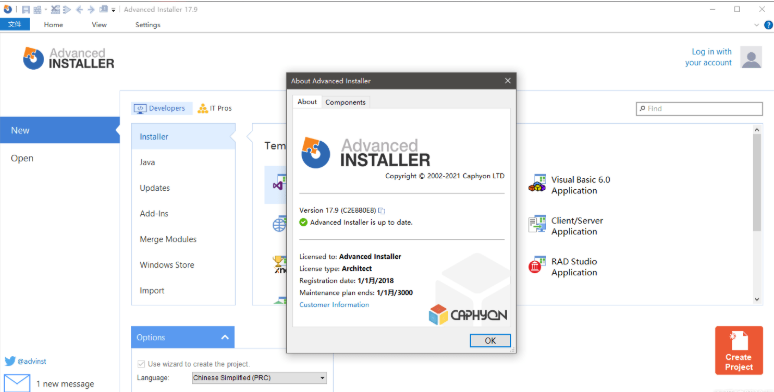Open the Home ribbon tab
This screenshot has height=392, width=774.
coord(53,25)
